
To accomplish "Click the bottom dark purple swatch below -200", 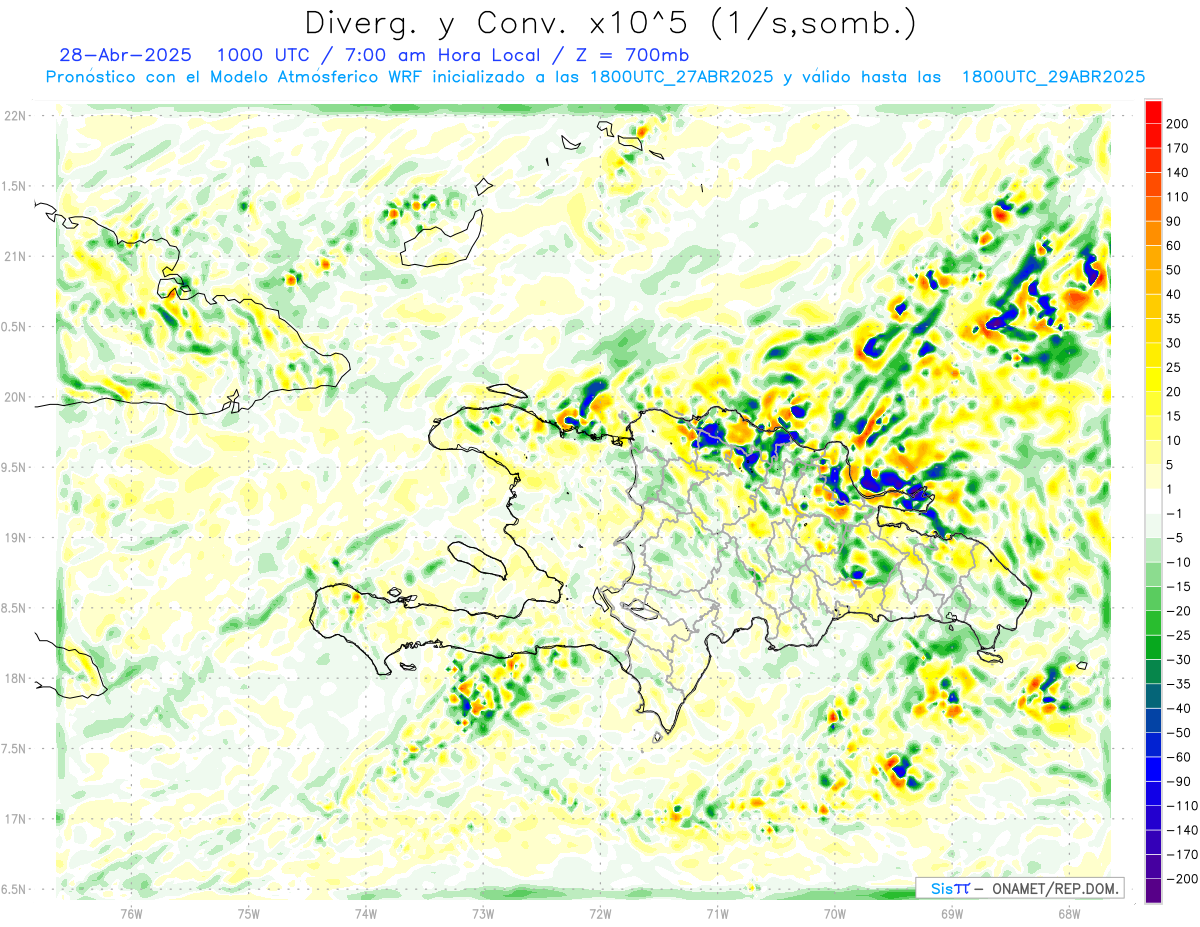I will click(1153, 893).
